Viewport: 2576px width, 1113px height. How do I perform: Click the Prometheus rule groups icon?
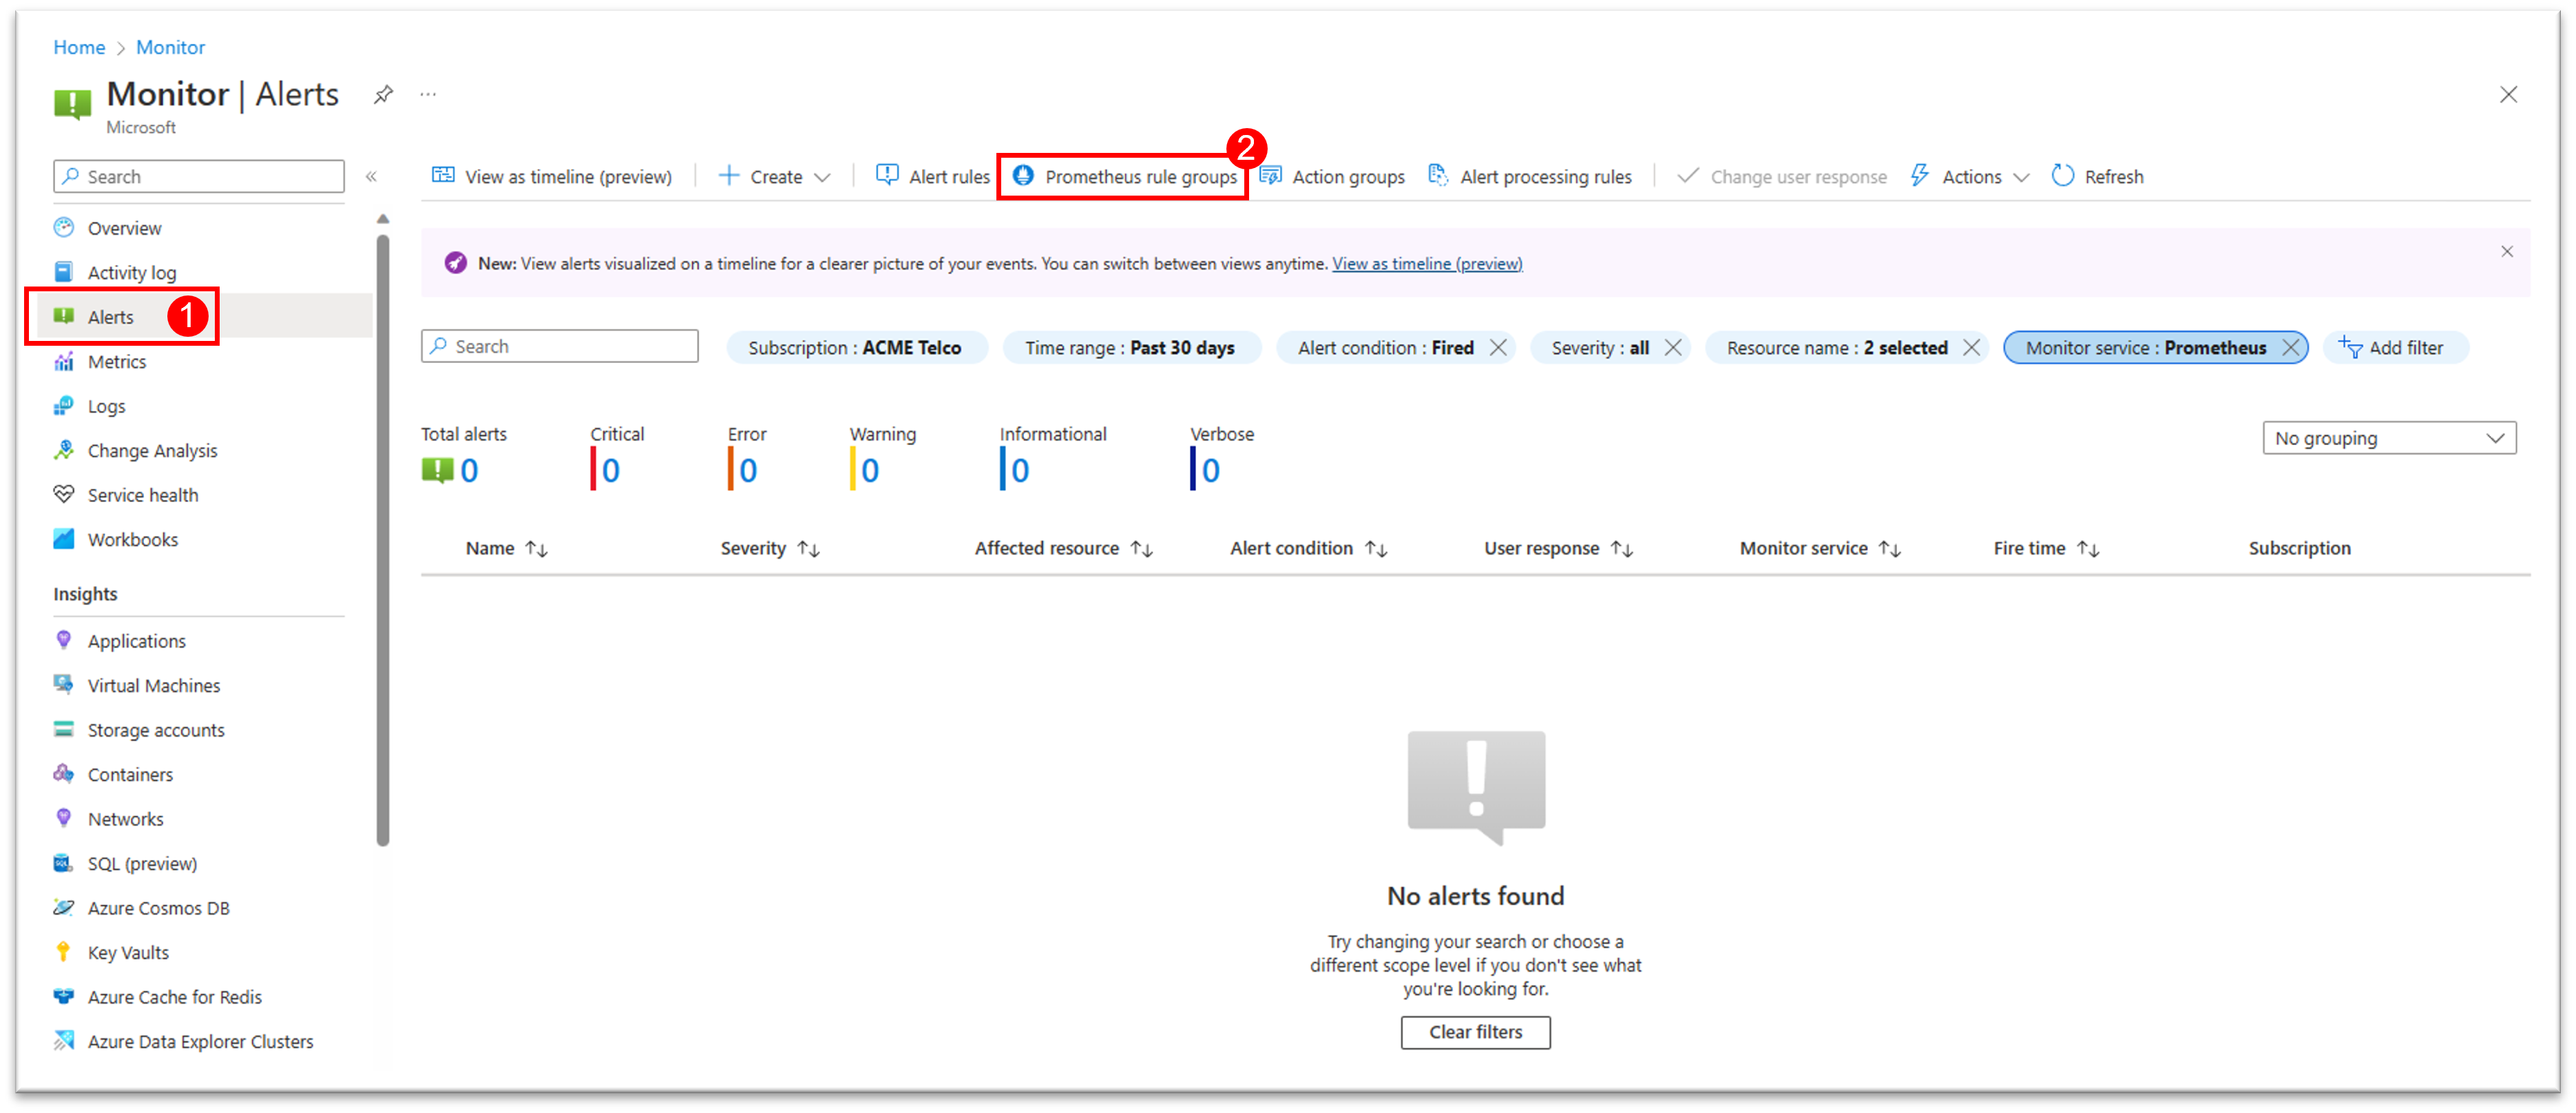pyautogui.click(x=1022, y=176)
